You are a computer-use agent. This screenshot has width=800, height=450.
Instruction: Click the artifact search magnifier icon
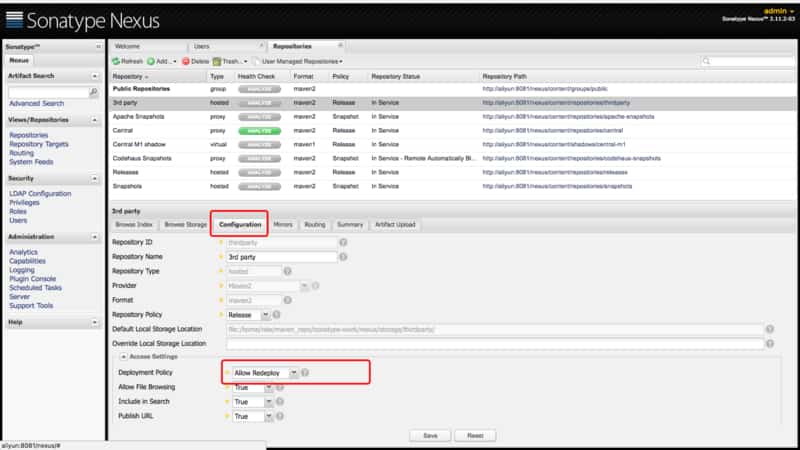point(93,92)
